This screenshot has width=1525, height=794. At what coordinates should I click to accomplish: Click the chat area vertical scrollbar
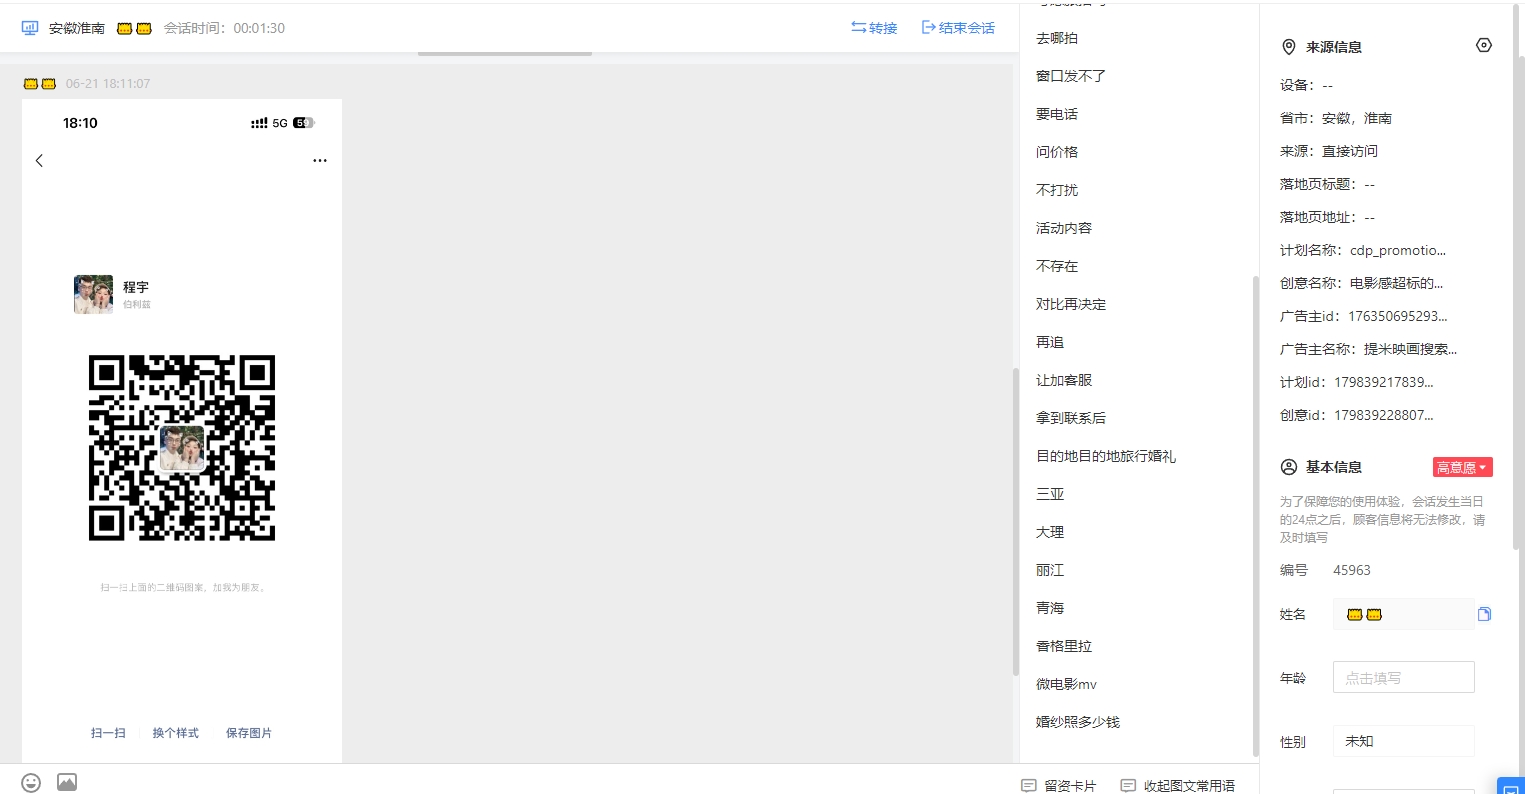click(x=1015, y=521)
